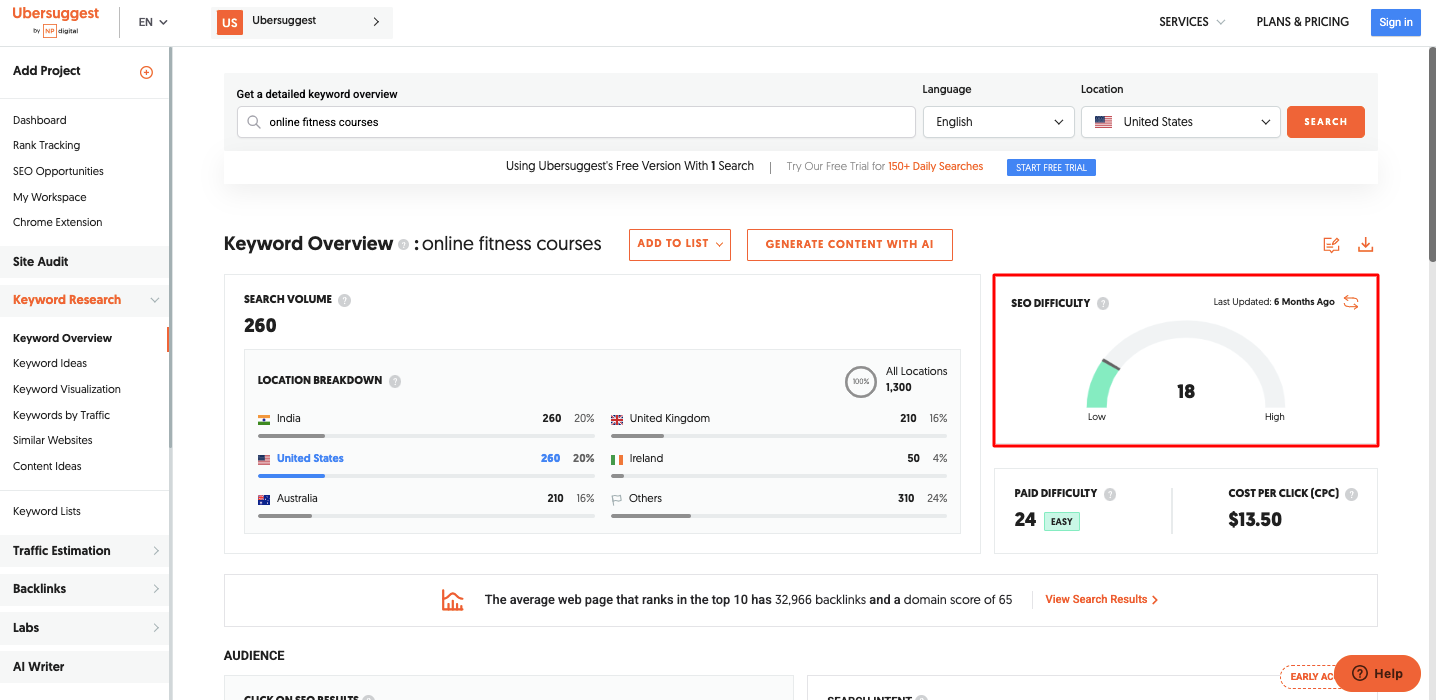Click the Cost Per Click info icon
The image size is (1436, 700).
[1352, 494]
